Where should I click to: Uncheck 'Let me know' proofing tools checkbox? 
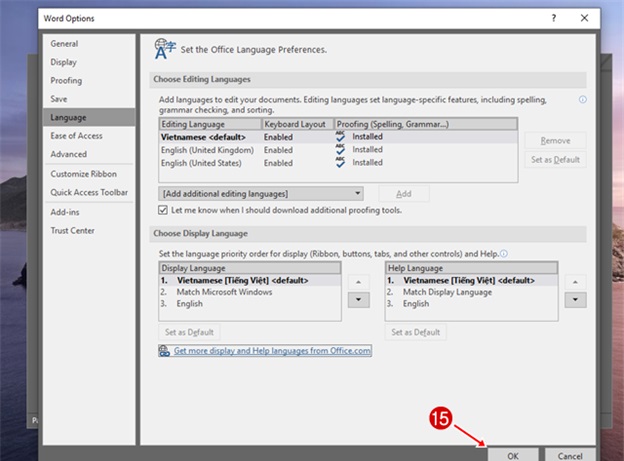point(164,211)
